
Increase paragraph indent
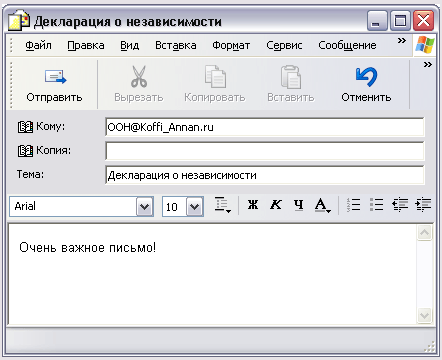[423, 205]
